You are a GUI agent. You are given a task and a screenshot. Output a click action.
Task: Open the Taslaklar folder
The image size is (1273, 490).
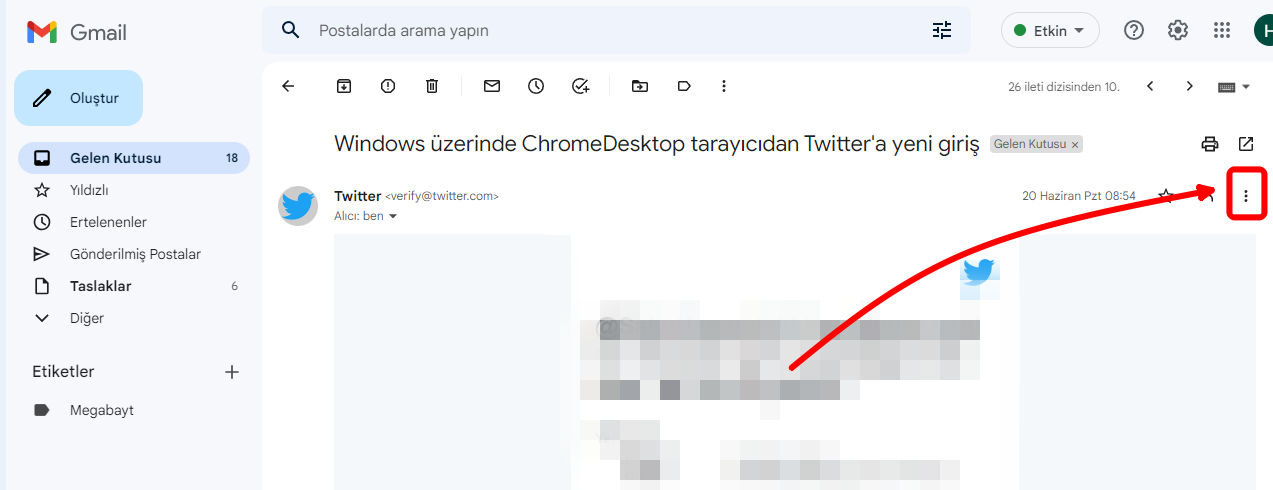[x=100, y=286]
